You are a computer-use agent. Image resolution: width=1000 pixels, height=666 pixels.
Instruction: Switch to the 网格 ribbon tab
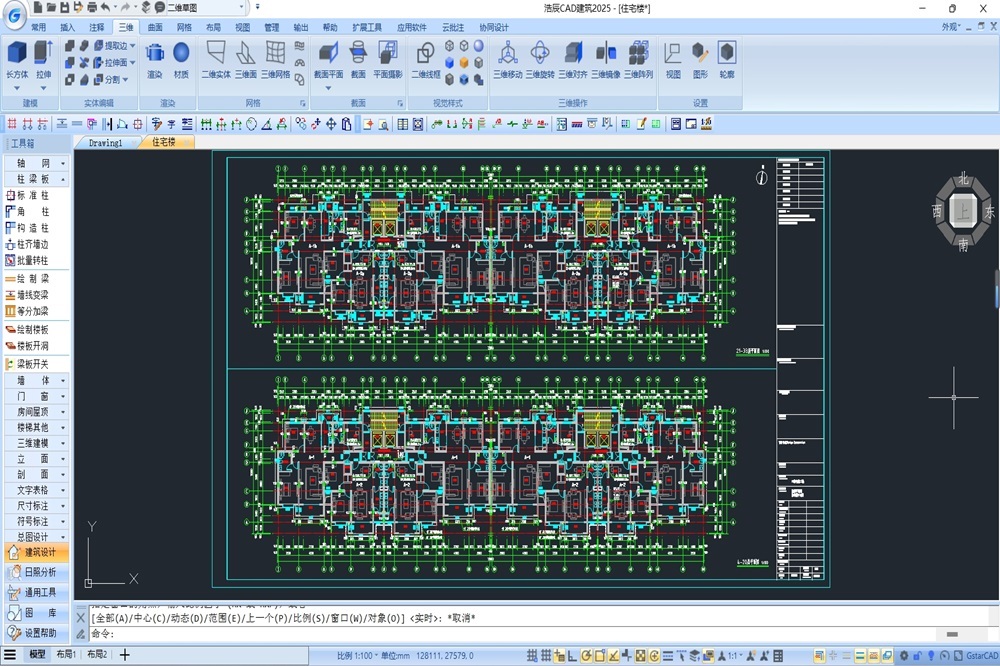tap(184, 28)
